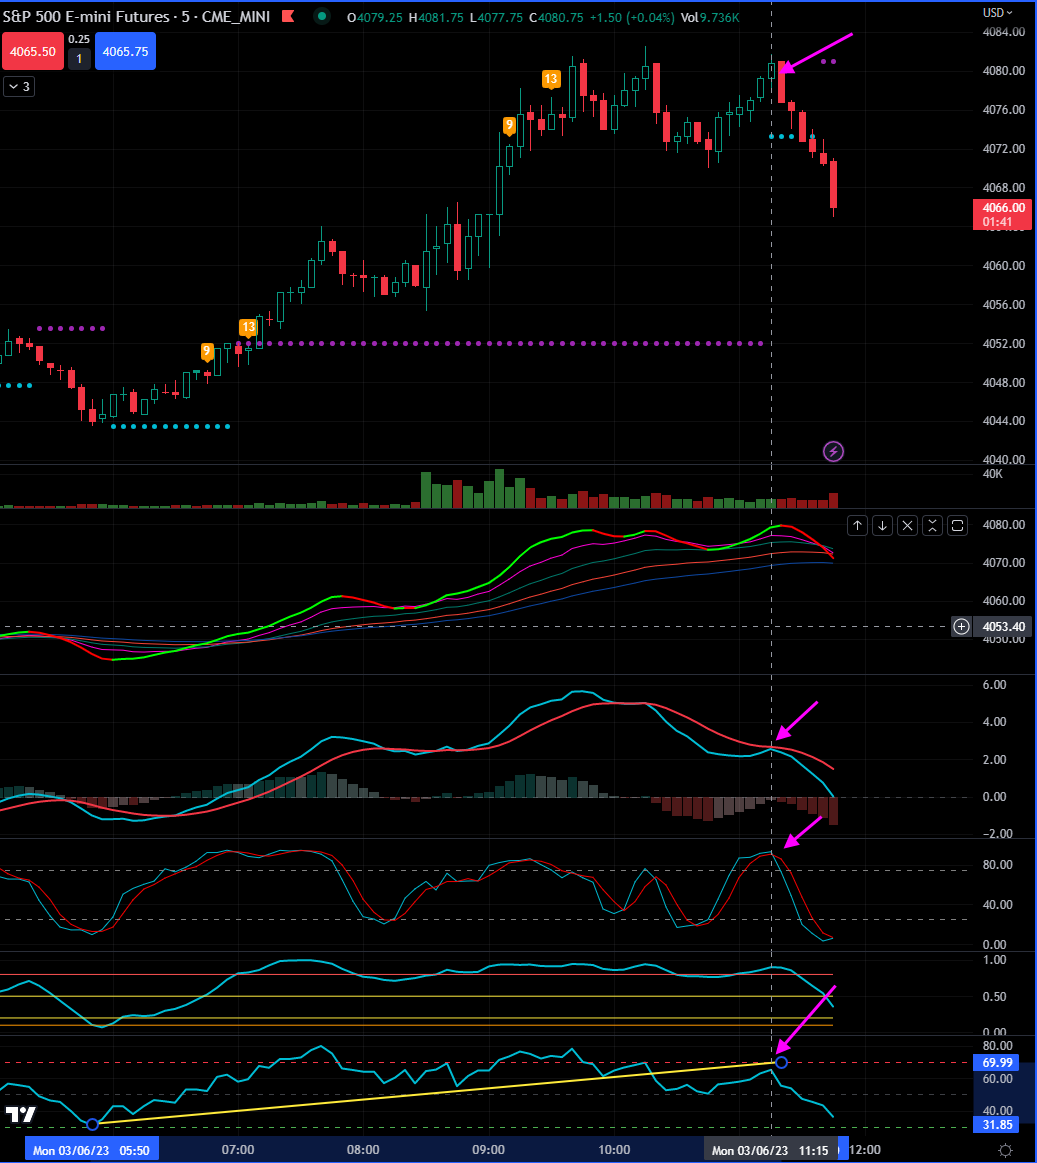Collapse the moving-average pane

point(932,525)
